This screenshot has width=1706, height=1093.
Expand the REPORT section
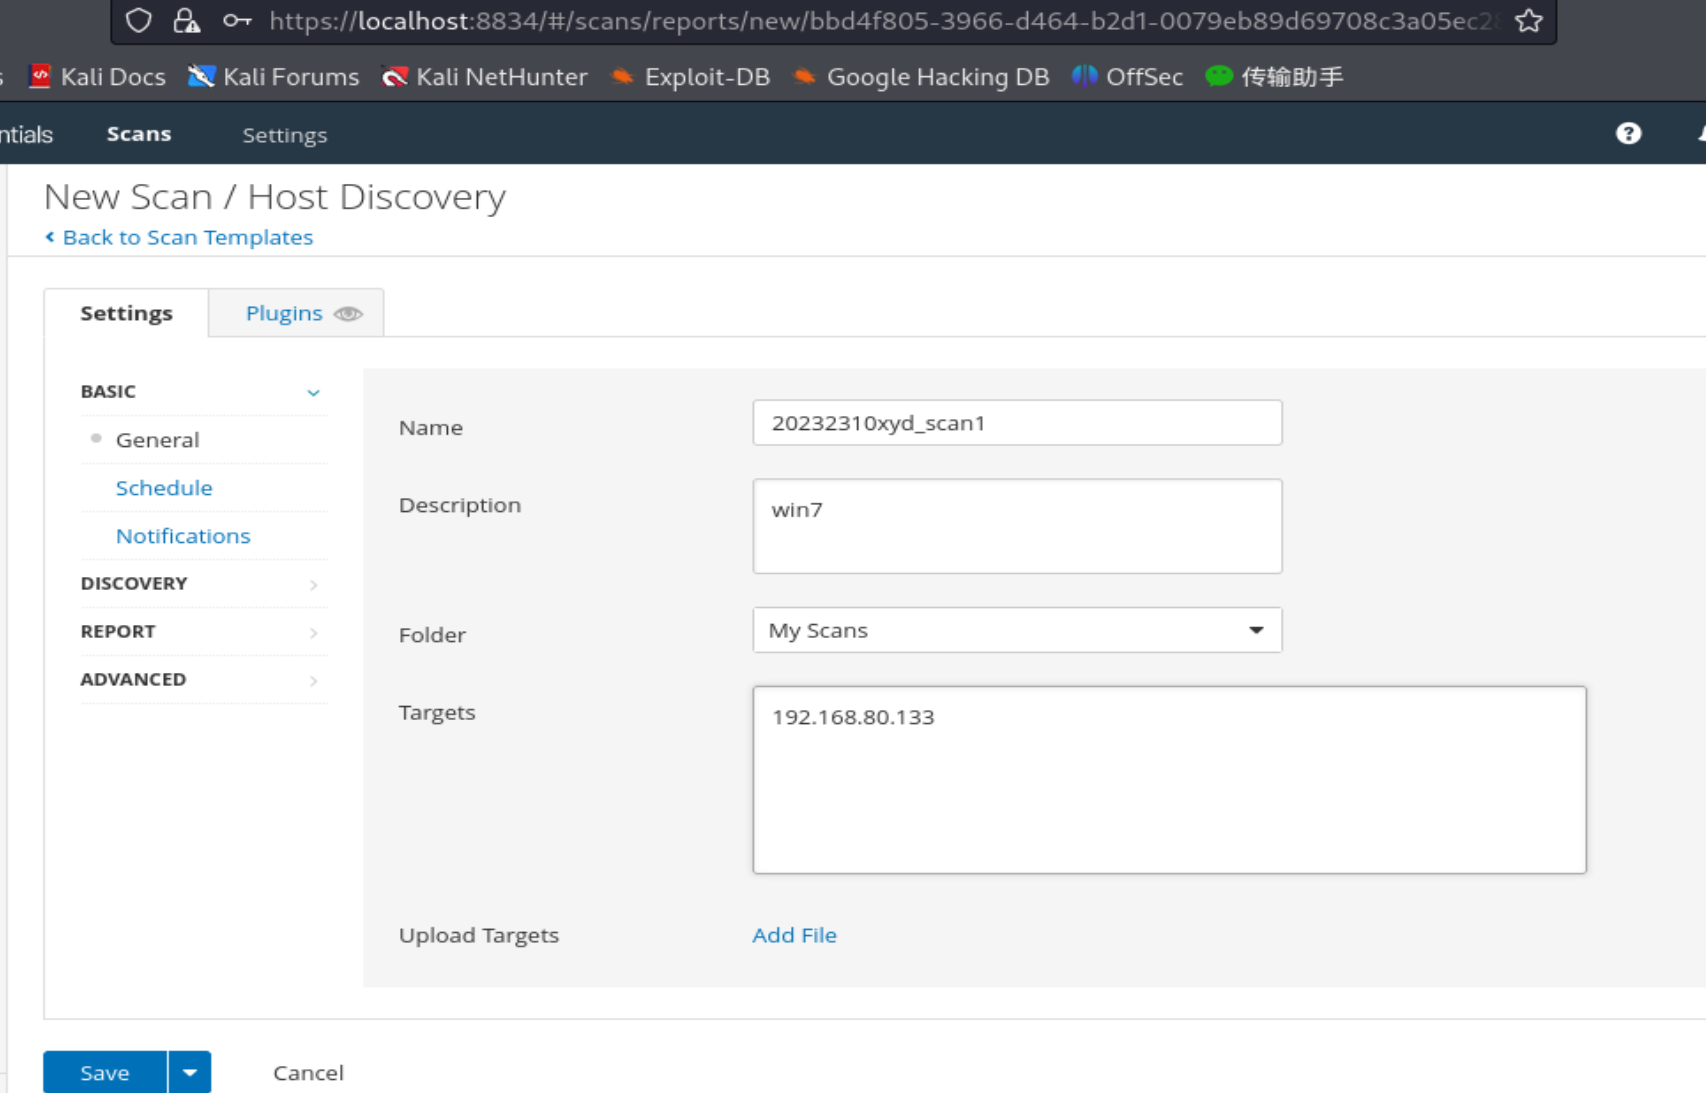203,632
